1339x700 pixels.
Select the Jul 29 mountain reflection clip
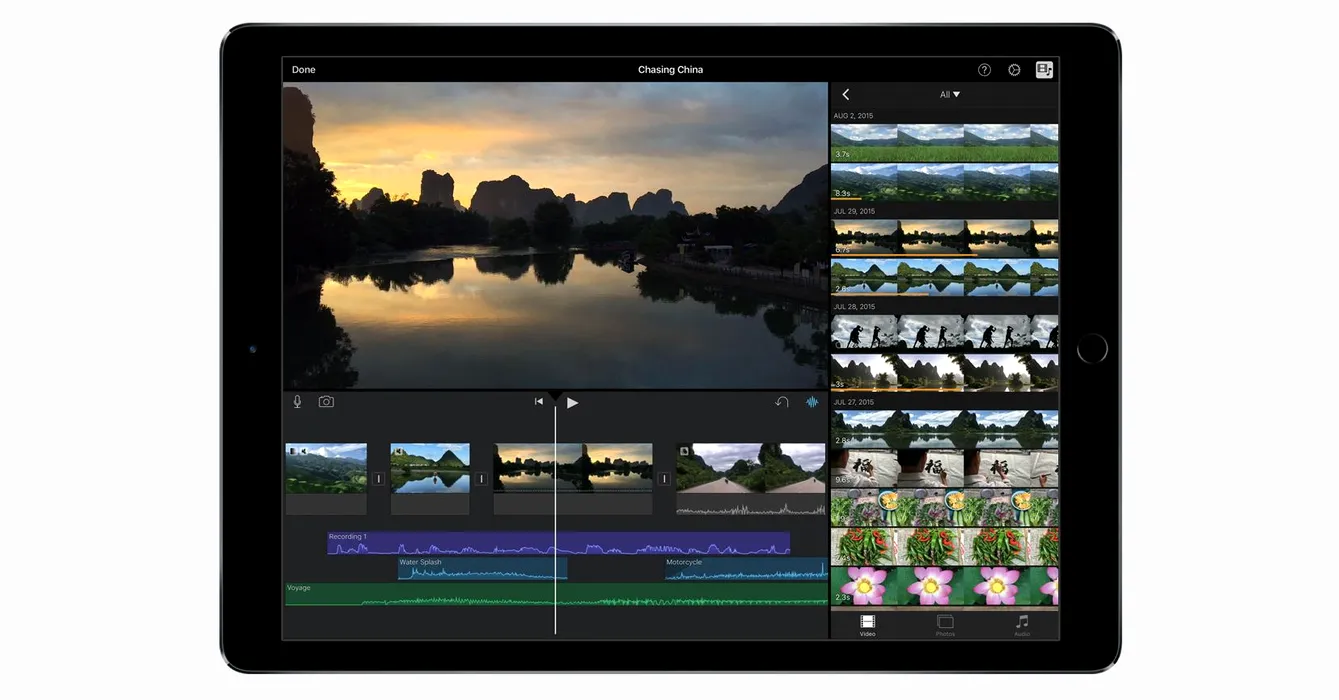944,278
